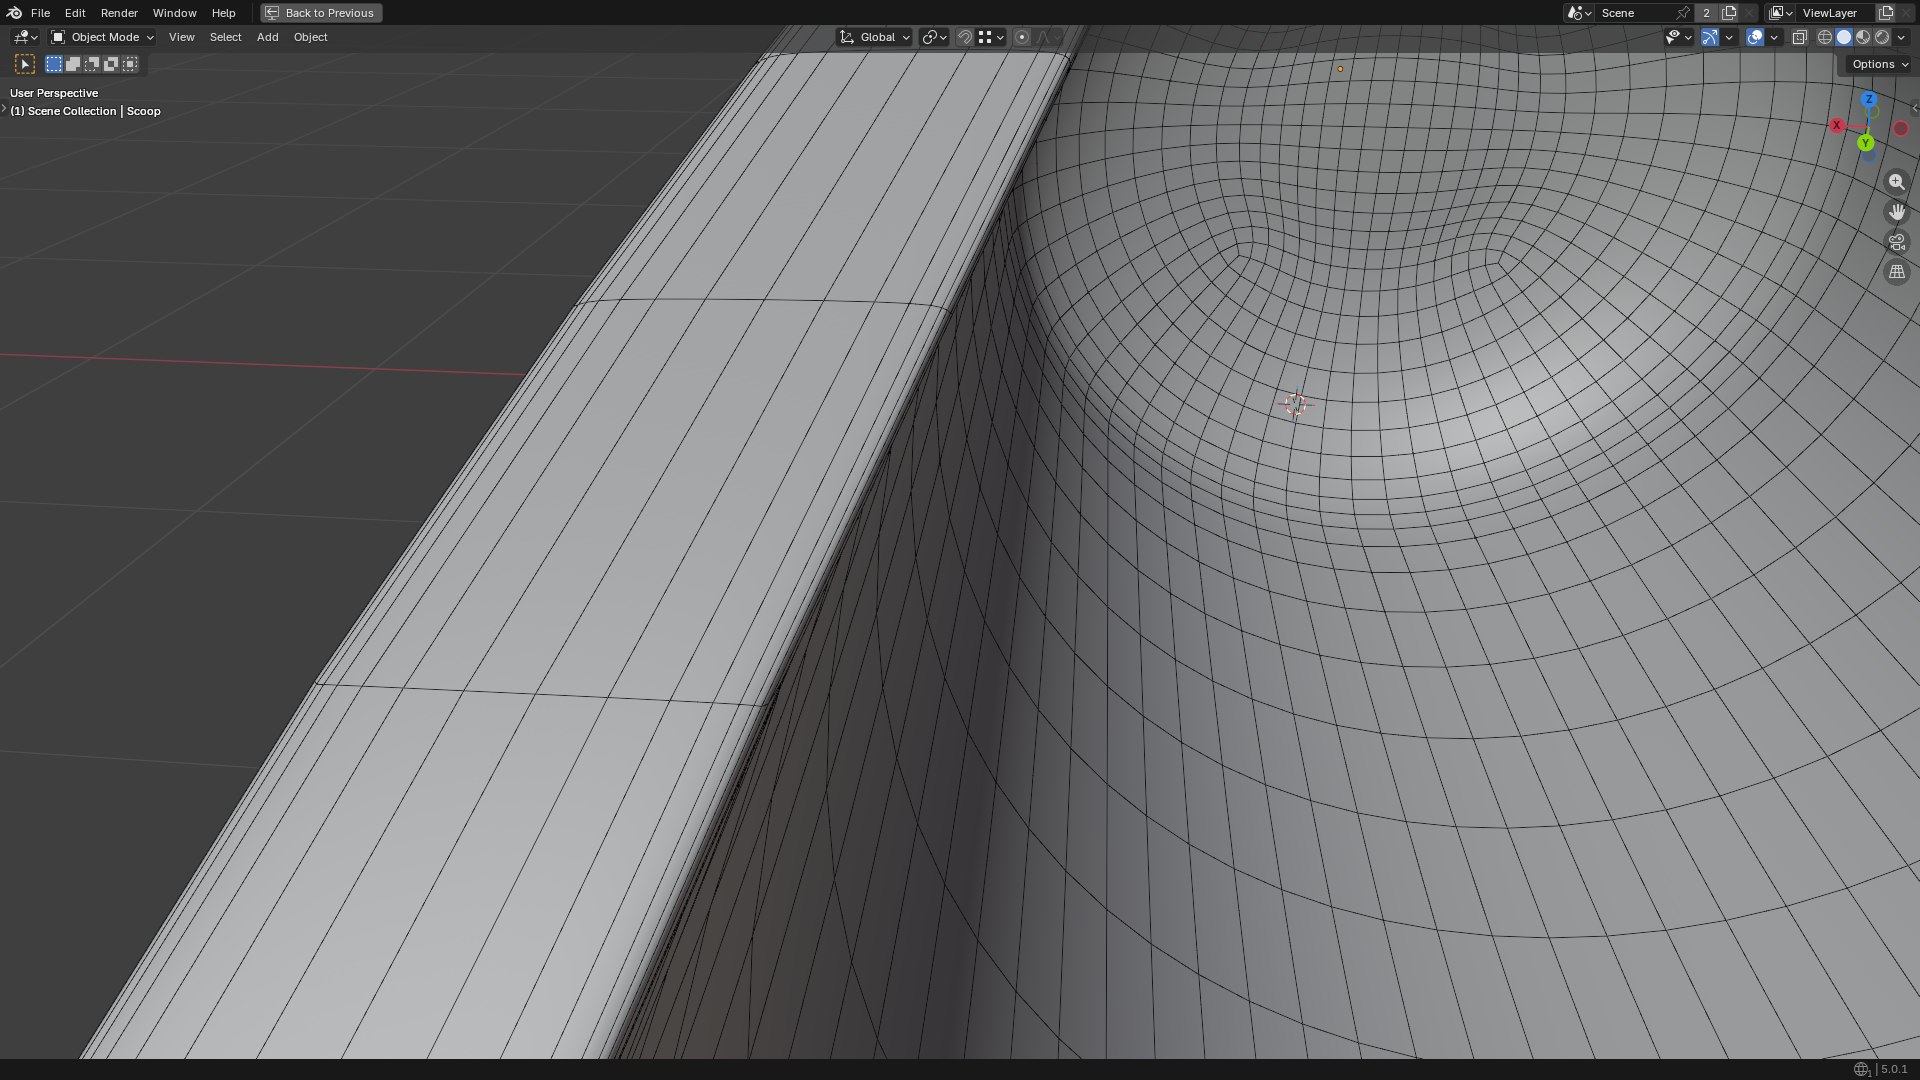Toggle viewport gizmos display

(1710, 37)
